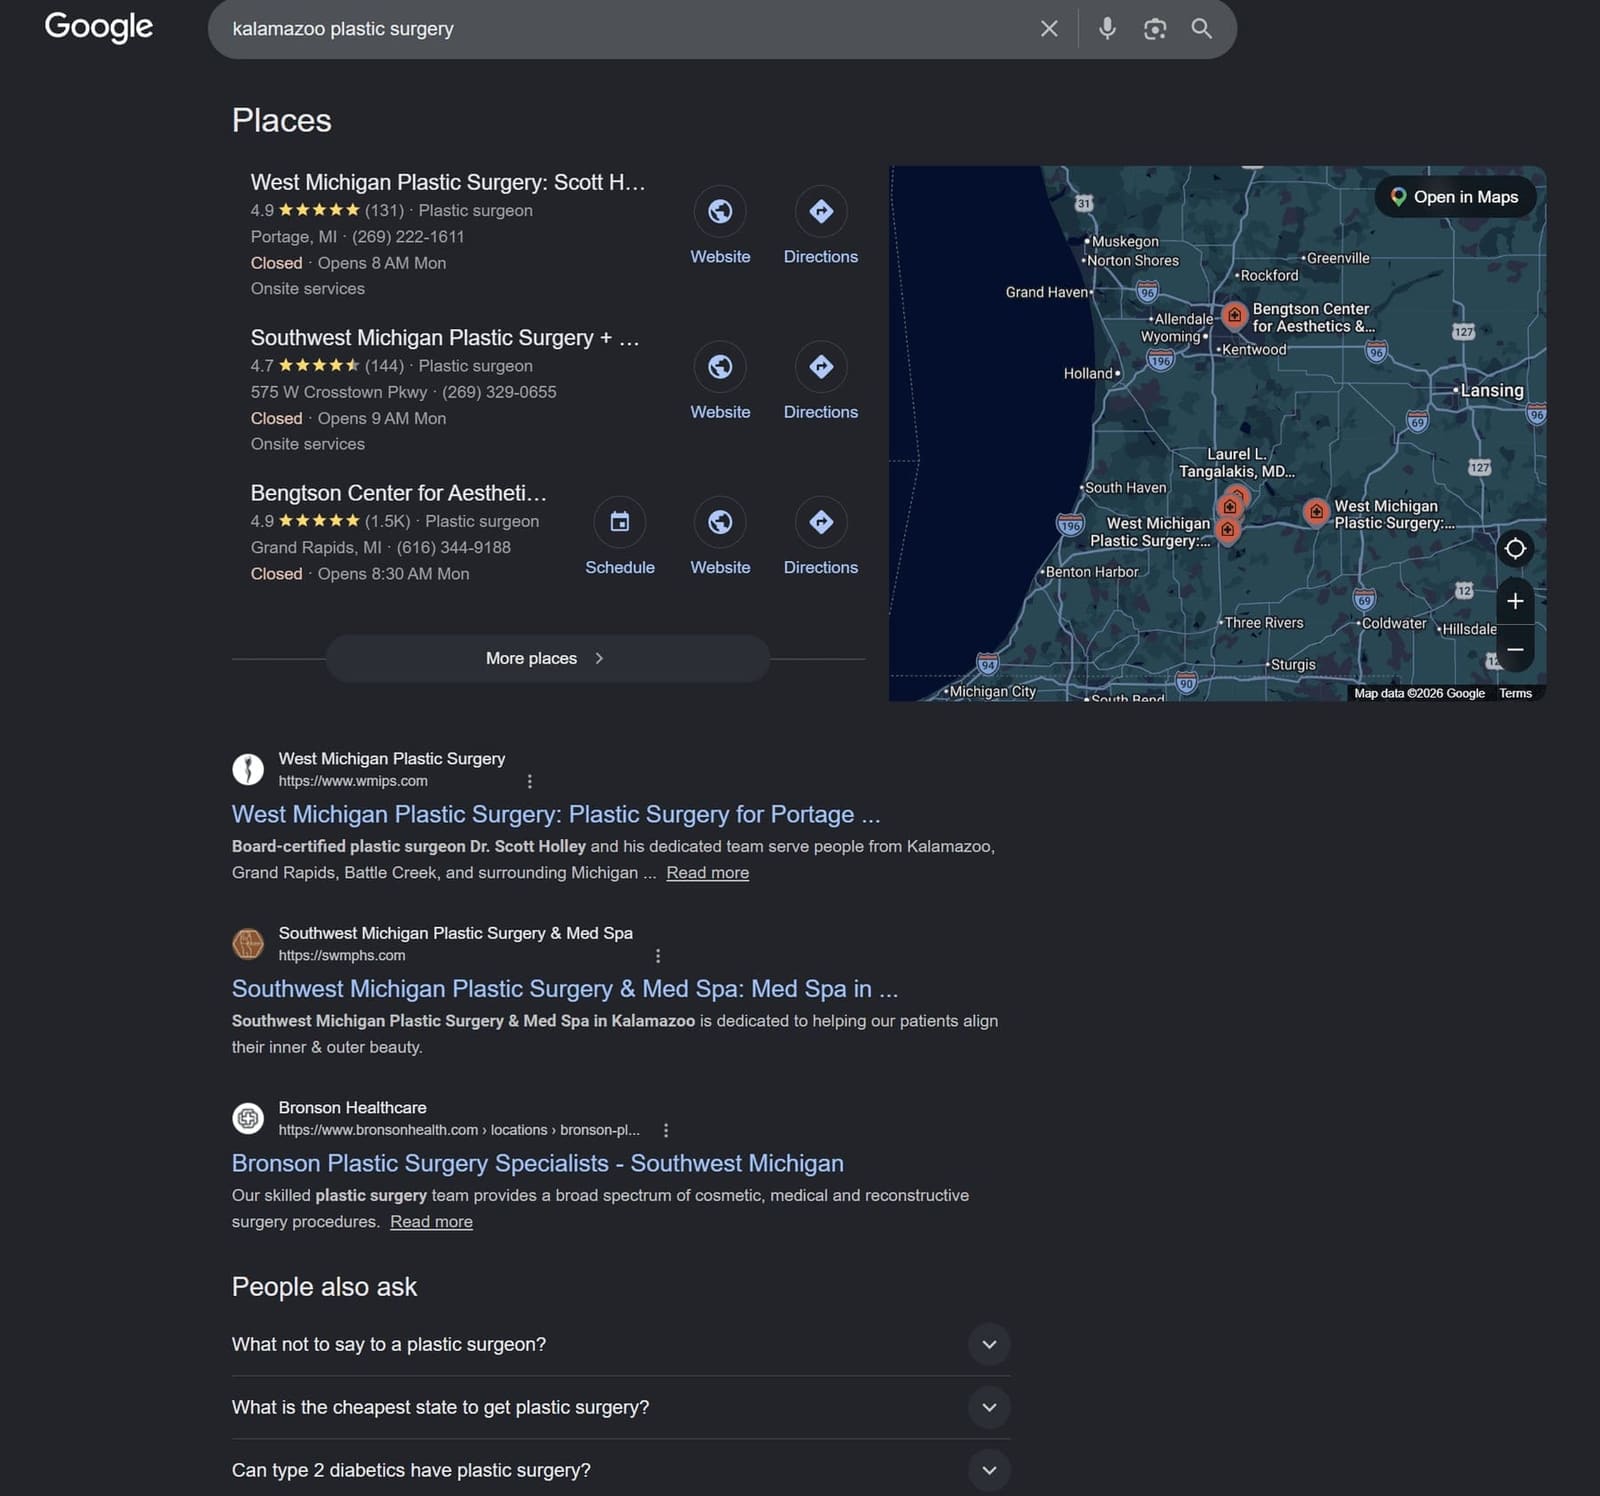Open Bronson Plastic Surgery Specialists result

538,1163
